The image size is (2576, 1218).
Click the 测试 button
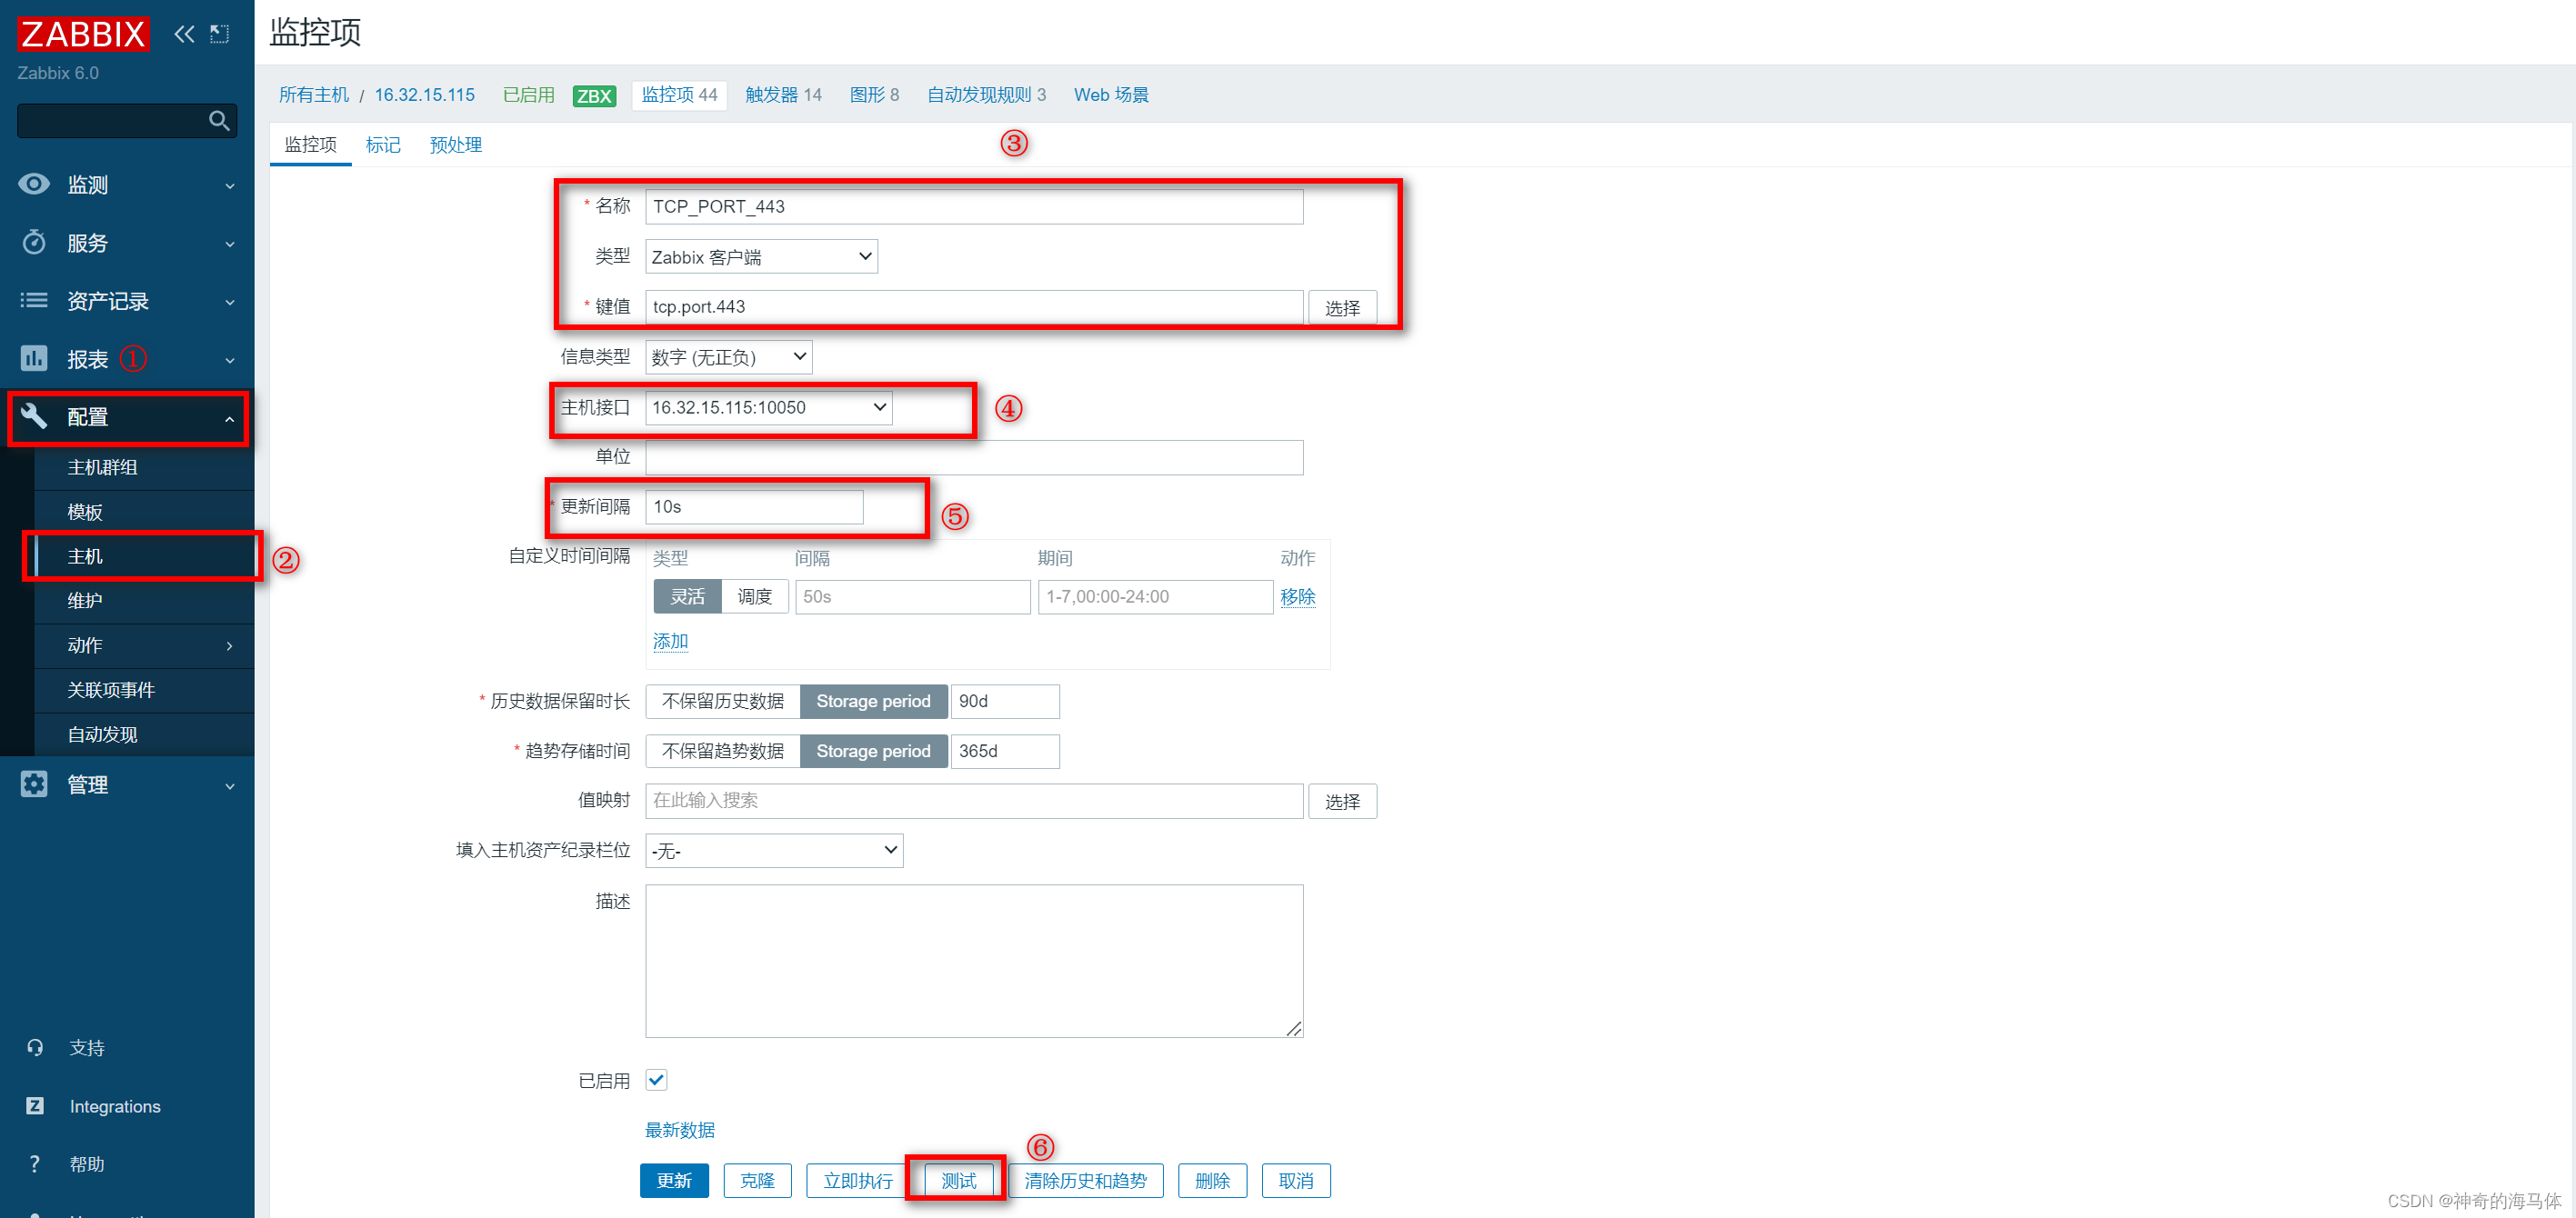958,1180
